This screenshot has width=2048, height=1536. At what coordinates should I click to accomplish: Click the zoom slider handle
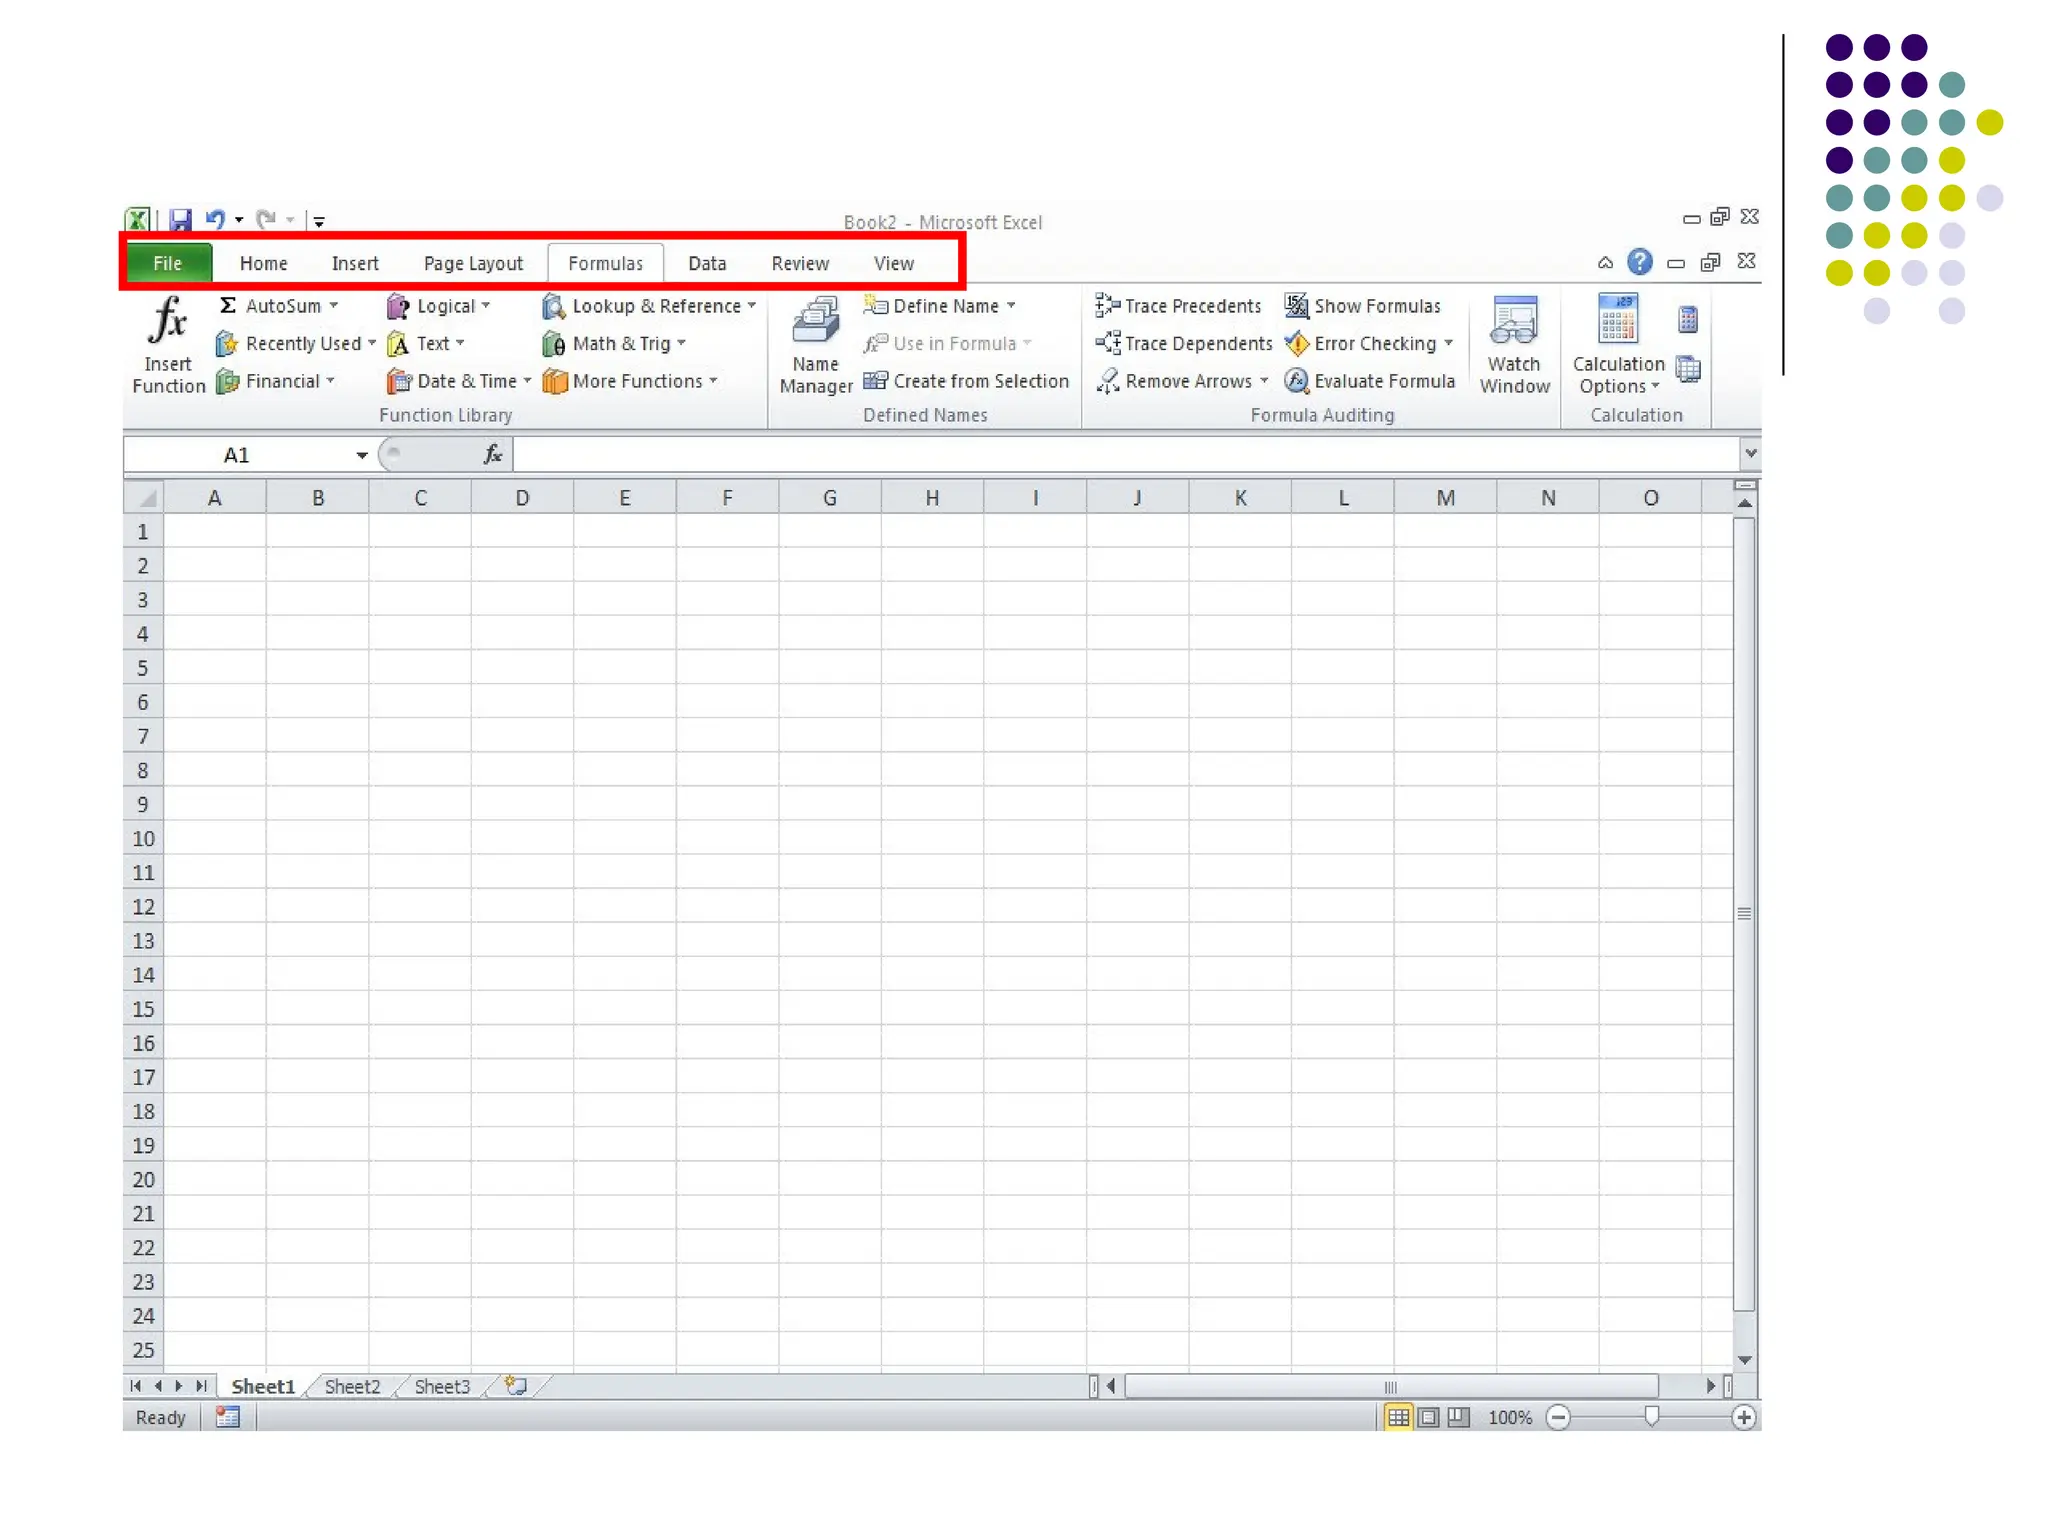[1652, 1416]
